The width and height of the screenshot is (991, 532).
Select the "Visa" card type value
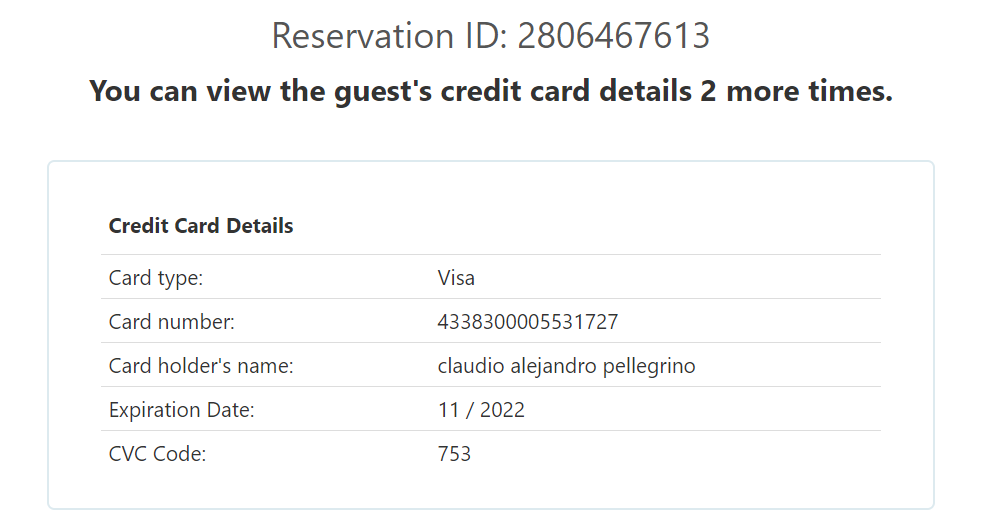pos(456,277)
